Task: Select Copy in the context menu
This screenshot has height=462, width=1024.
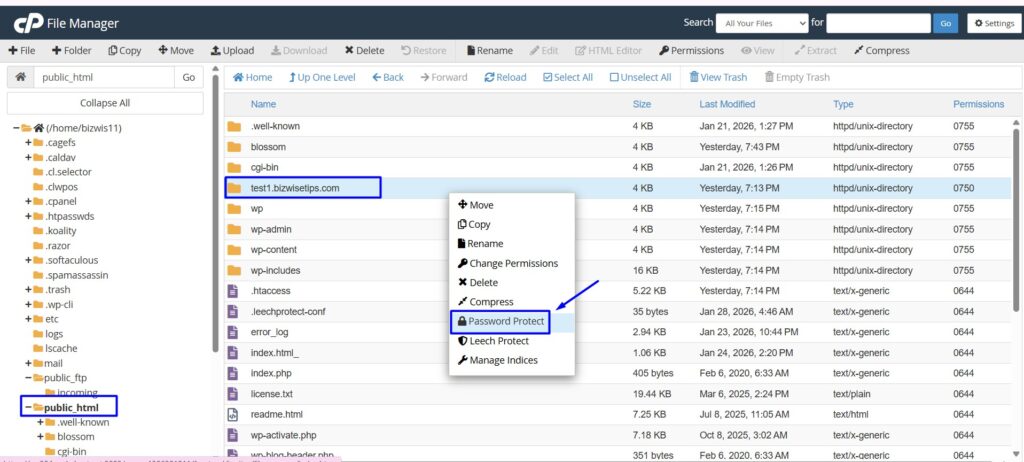Action: [x=512, y=224]
